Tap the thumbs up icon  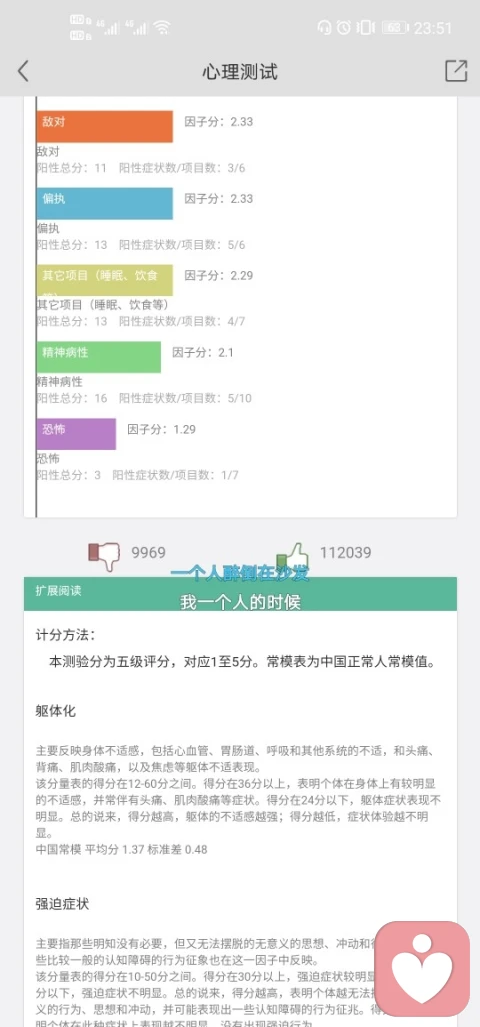pyautogui.click(x=292, y=554)
